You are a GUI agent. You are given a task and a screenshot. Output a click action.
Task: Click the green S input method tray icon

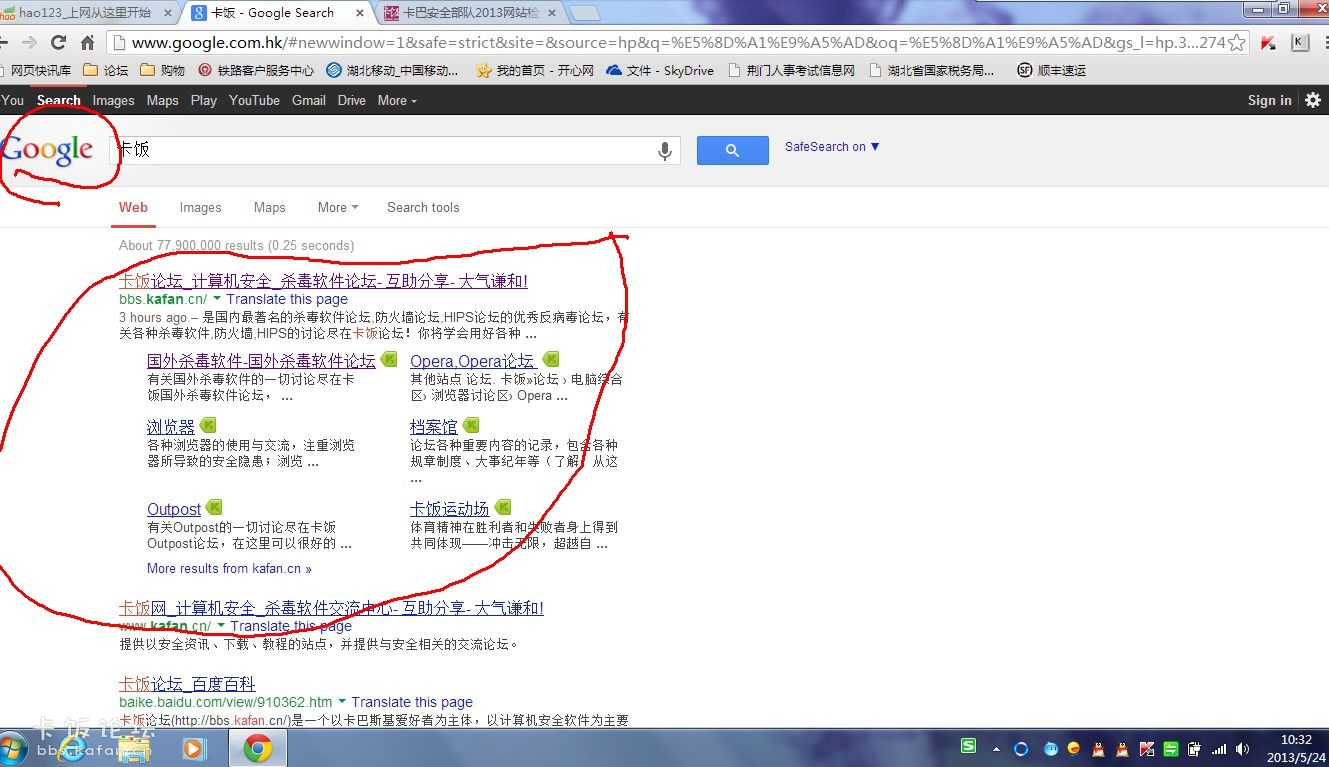pos(968,746)
